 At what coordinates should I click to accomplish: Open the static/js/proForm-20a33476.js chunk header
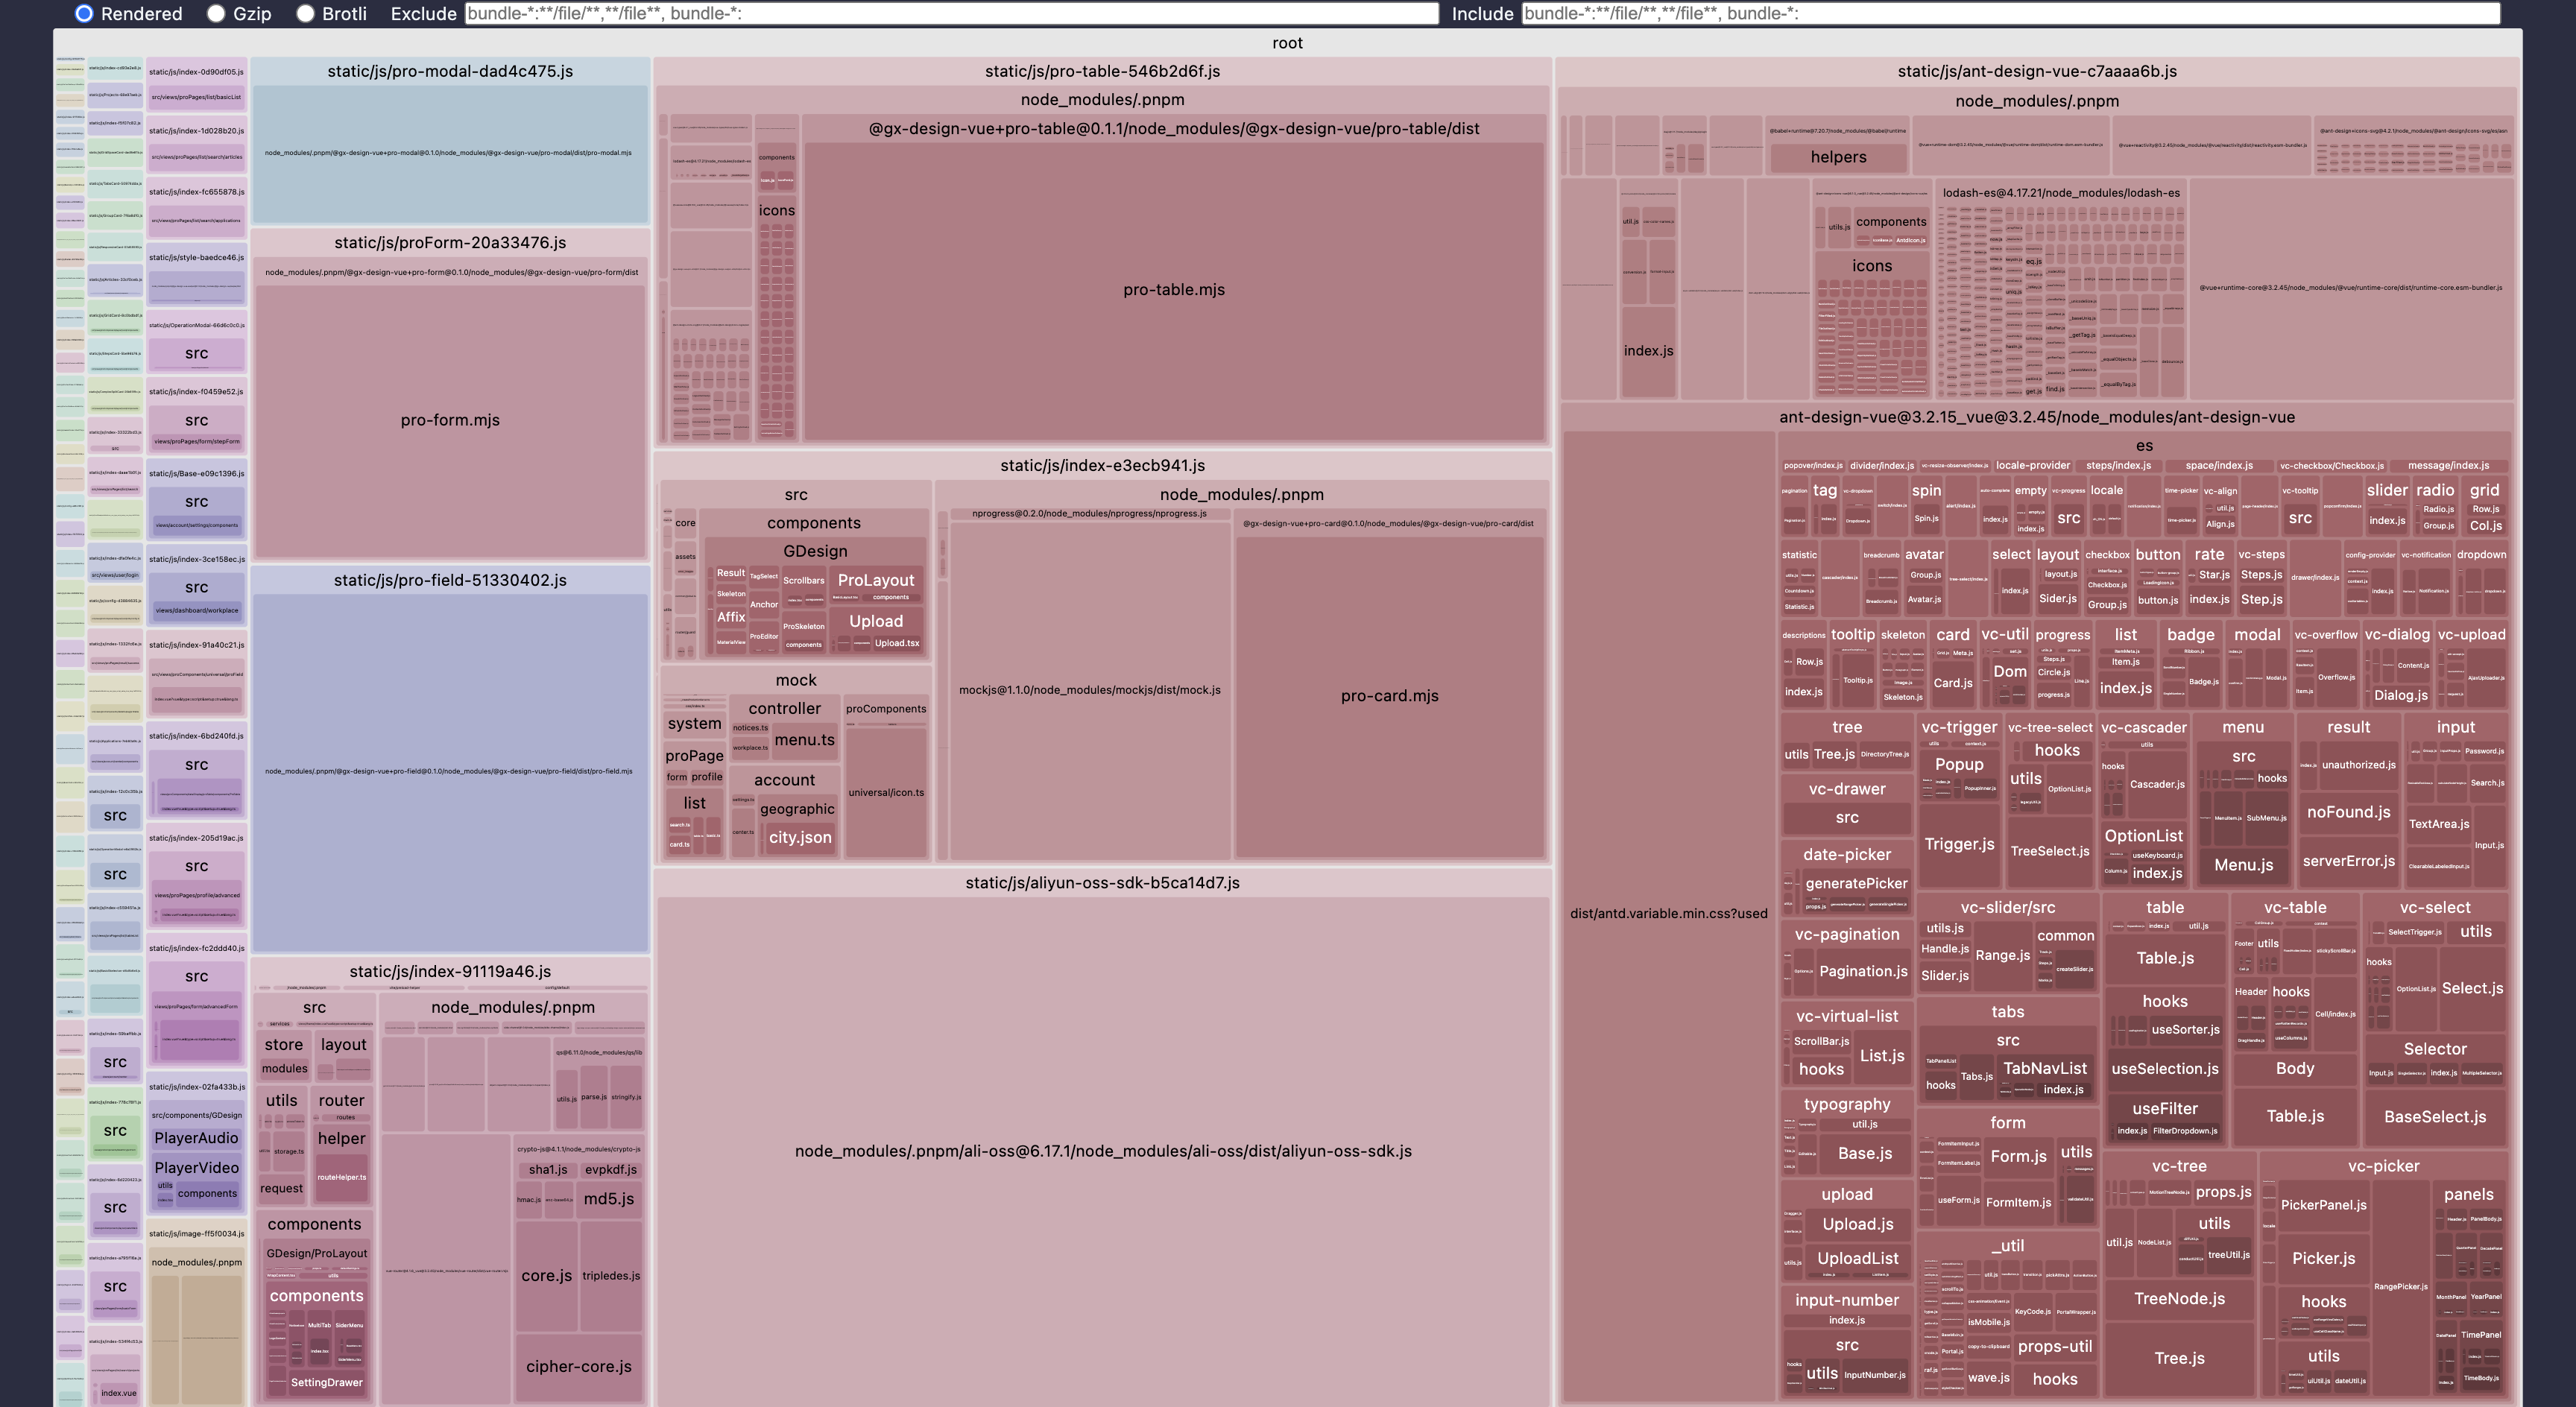point(450,242)
